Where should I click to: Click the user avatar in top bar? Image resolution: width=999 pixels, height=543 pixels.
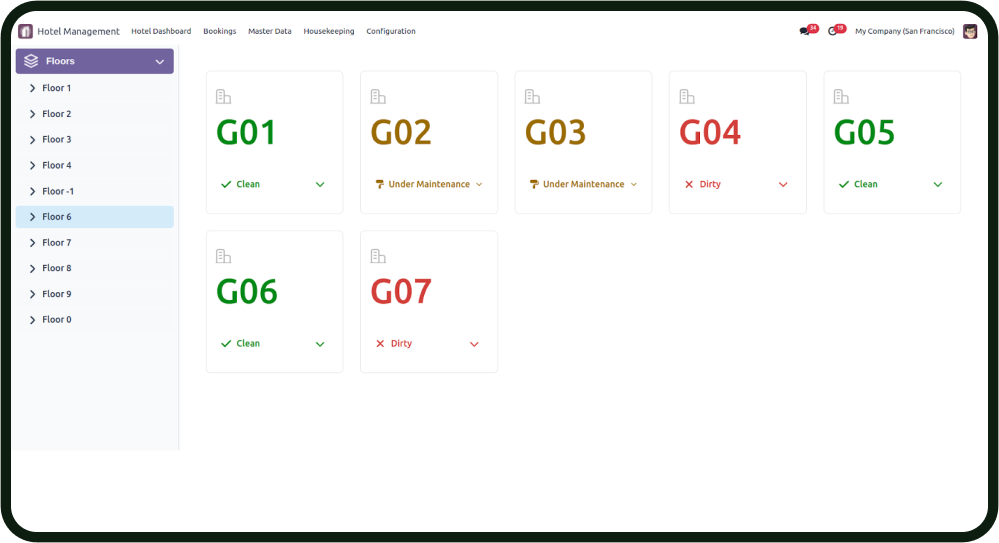click(x=970, y=31)
